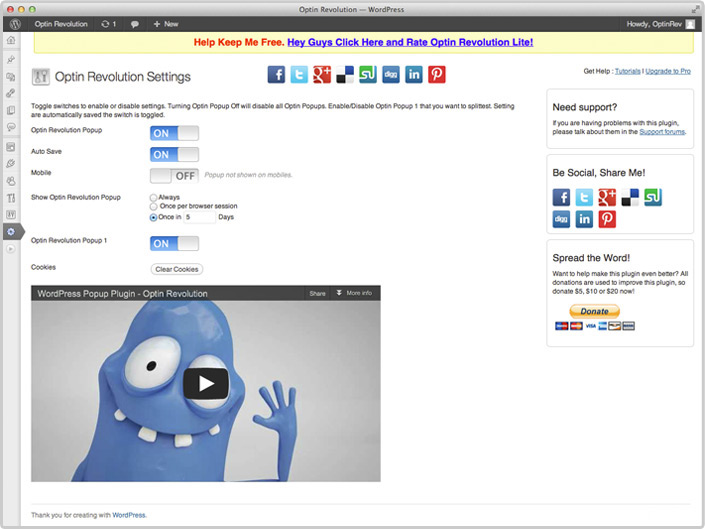This screenshot has height=529, width=705.
Task: Share on Twitter from header icons
Action: 299,75
